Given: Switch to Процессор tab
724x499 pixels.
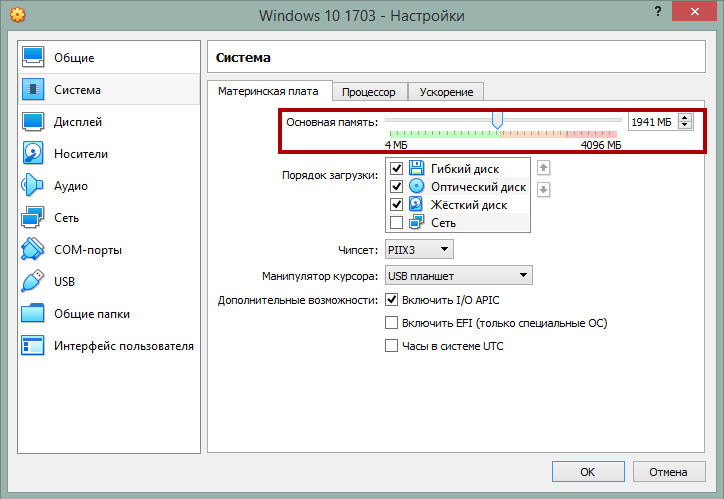Looking at the screenshot, I should (368, 92).
